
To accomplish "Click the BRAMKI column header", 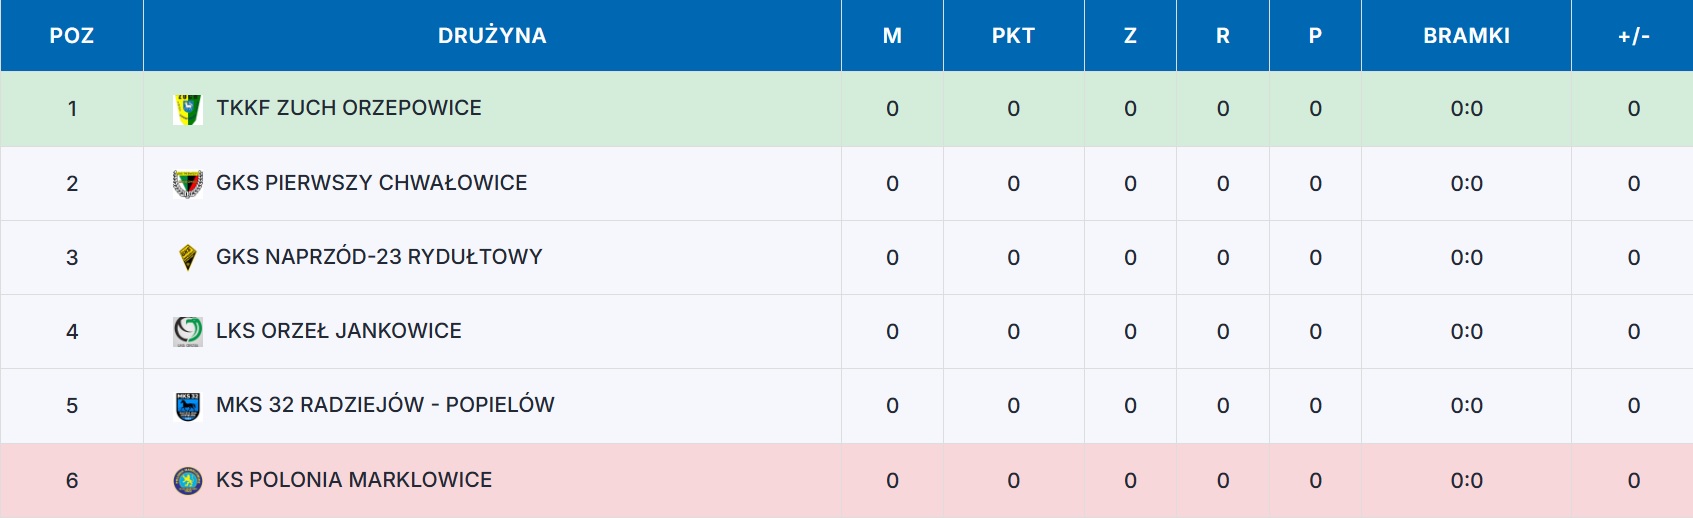I will coord(1466,36).
